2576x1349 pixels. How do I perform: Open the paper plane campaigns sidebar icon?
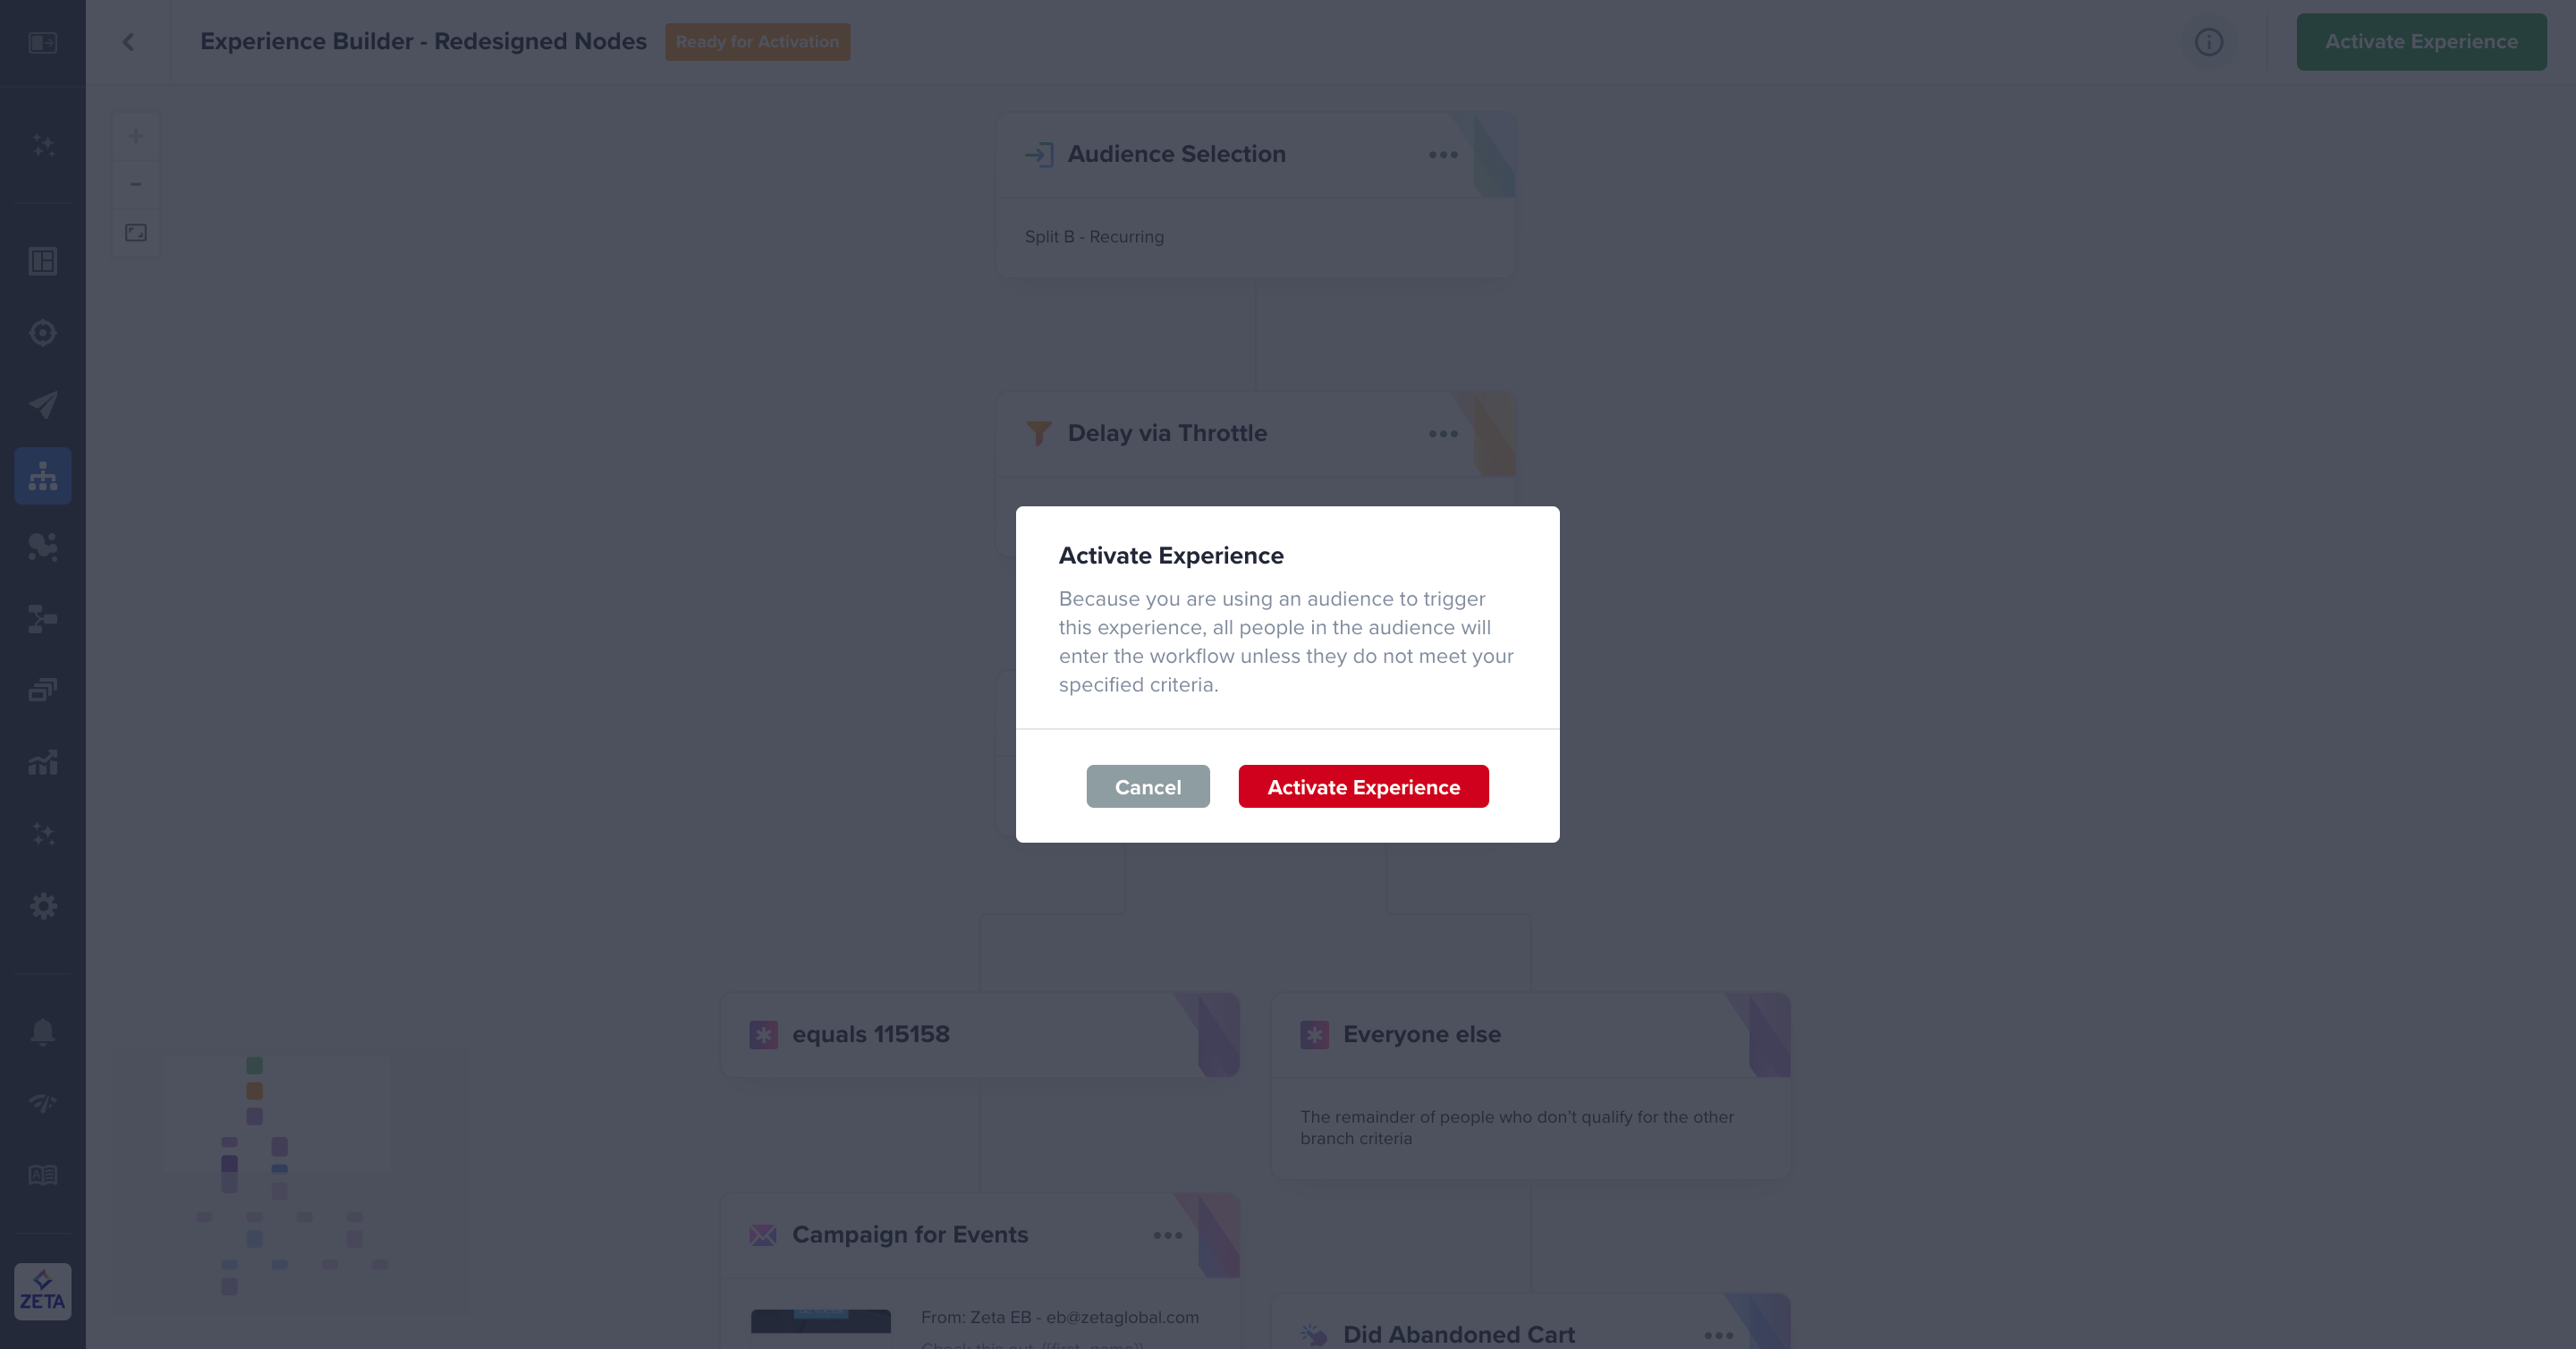coord(43,404)
